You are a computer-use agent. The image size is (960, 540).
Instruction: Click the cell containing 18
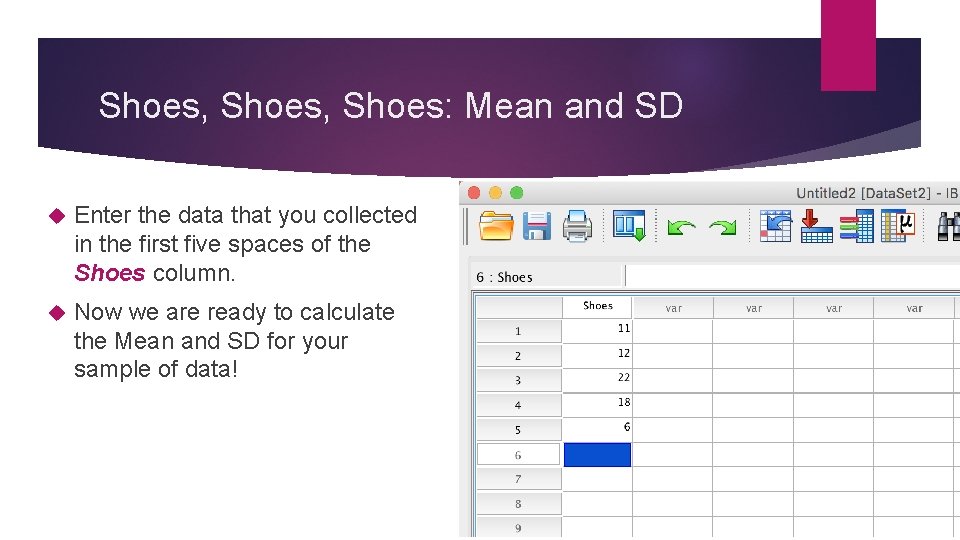click(598, 404)
